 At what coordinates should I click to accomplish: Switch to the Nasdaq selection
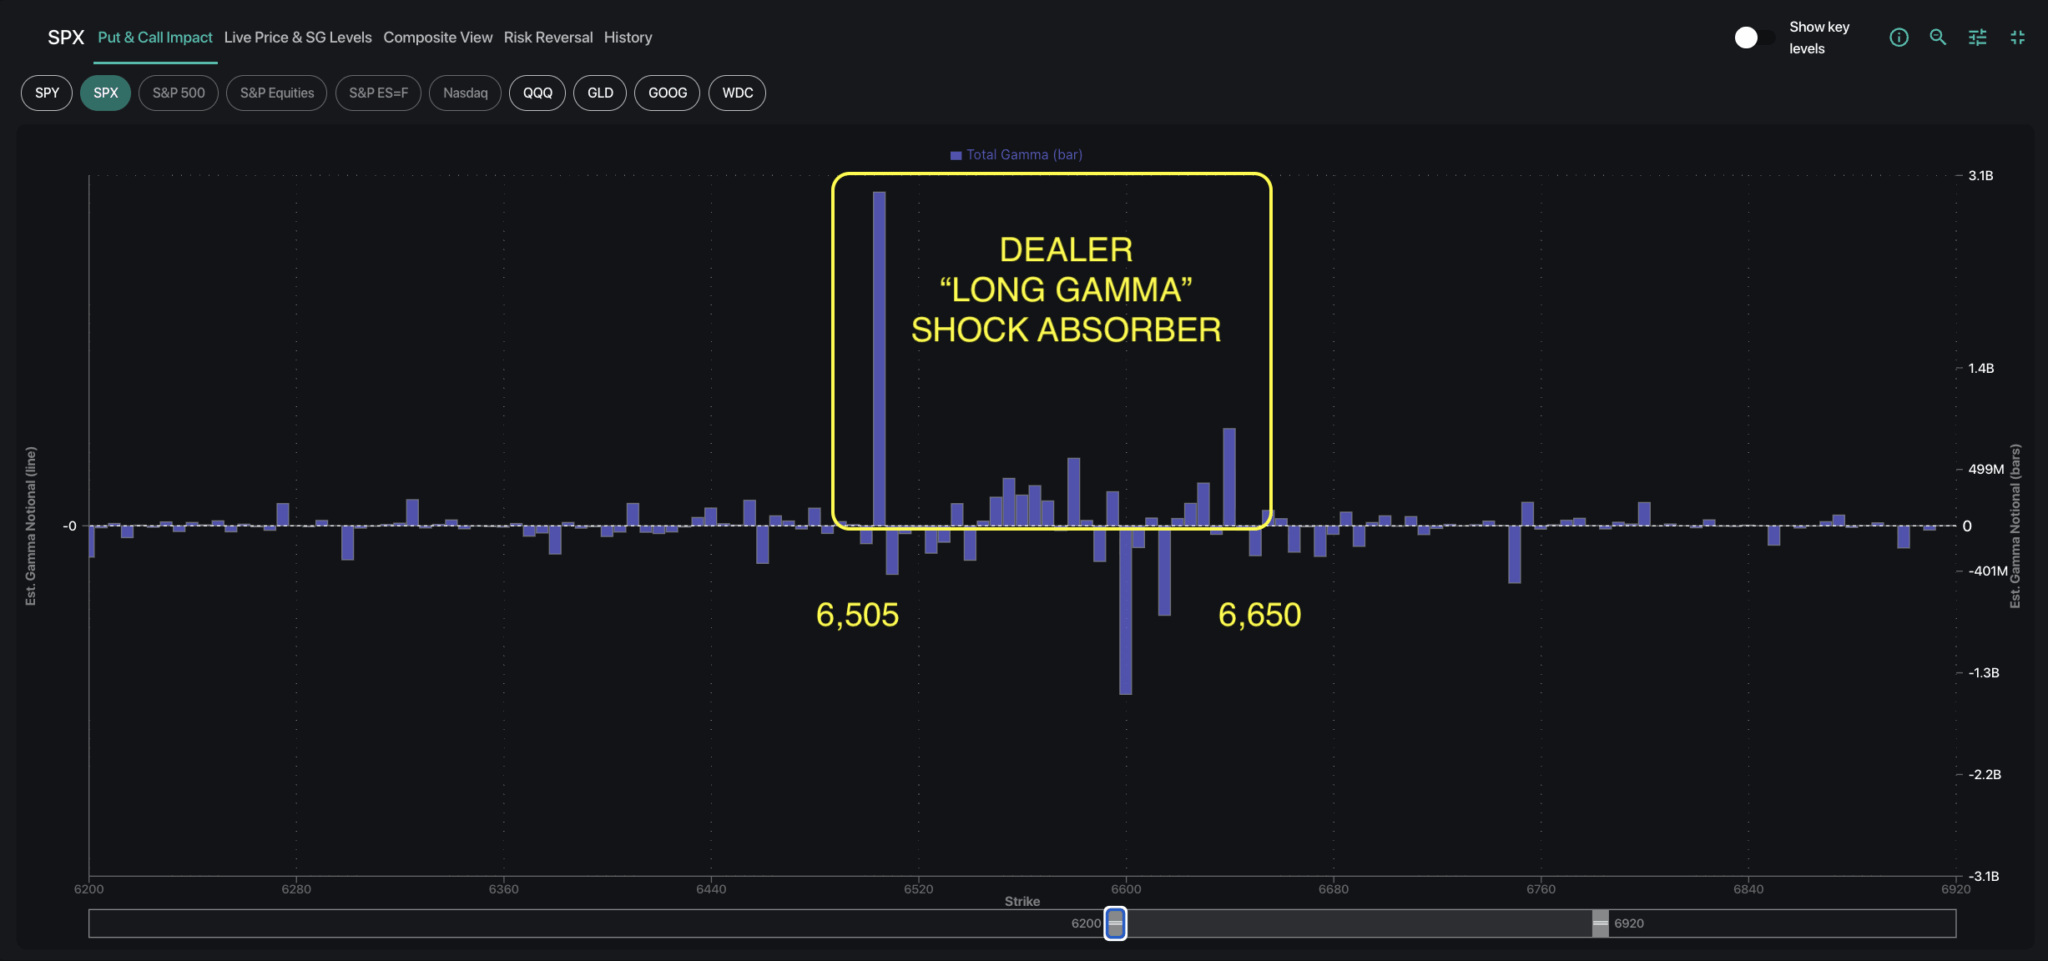tap(464, 92)
